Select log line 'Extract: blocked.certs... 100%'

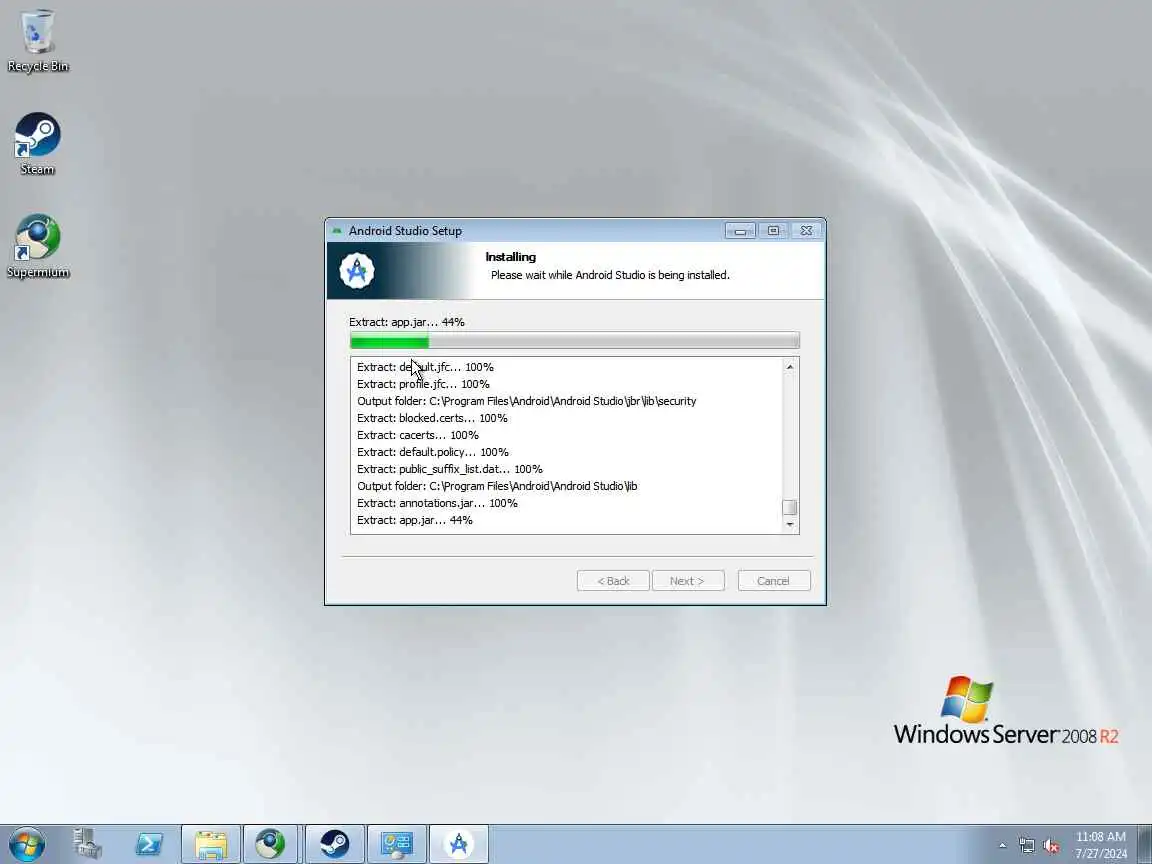coord(432,418)
